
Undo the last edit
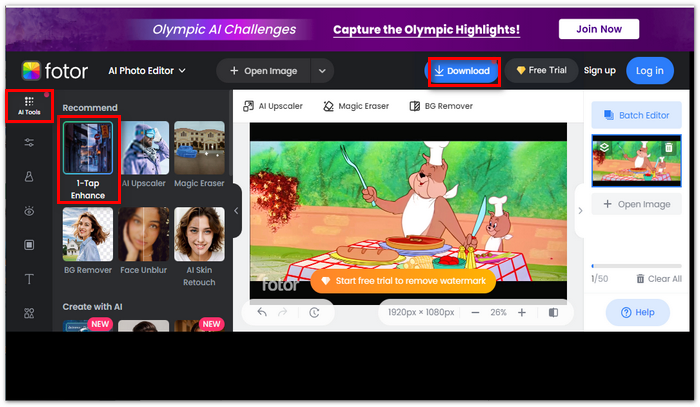262,312
